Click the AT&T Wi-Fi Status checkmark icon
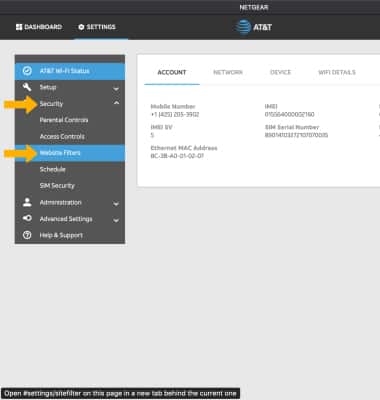This screenshot has height=400, width=380. (27, 71)
